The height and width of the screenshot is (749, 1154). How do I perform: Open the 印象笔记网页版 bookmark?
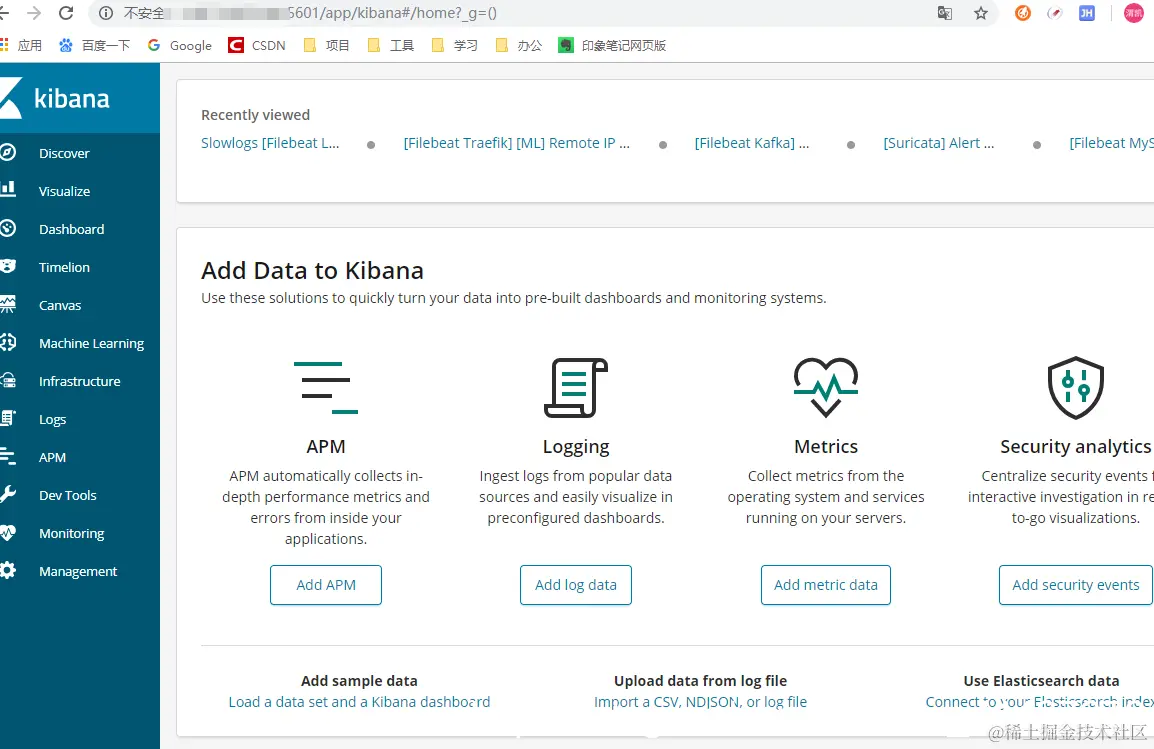coord(612,46)
